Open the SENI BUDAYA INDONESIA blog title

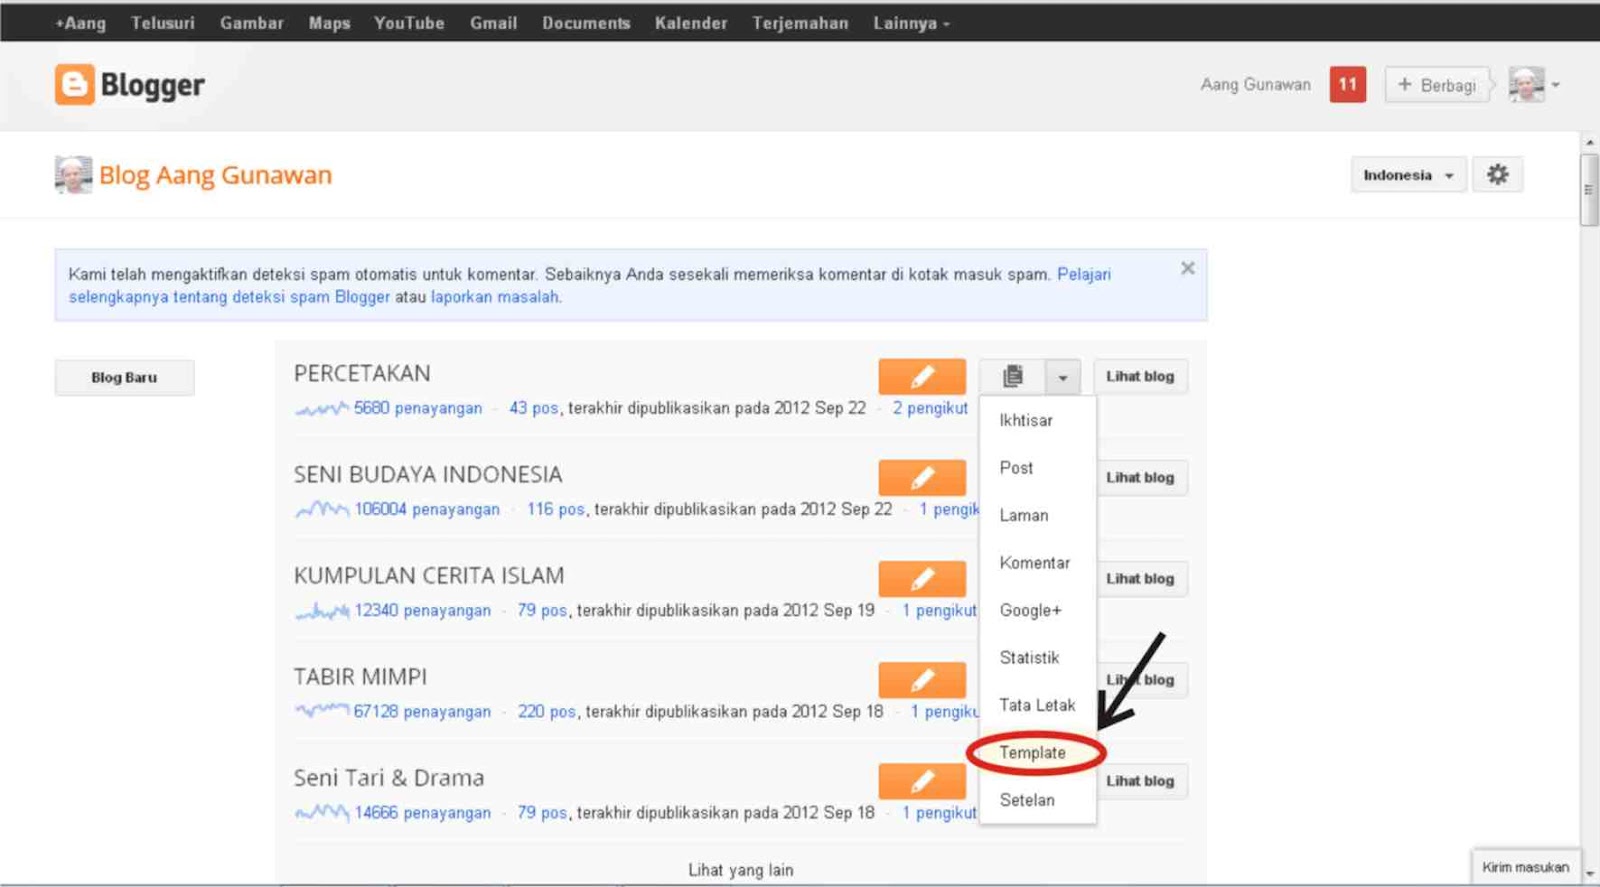428,475
